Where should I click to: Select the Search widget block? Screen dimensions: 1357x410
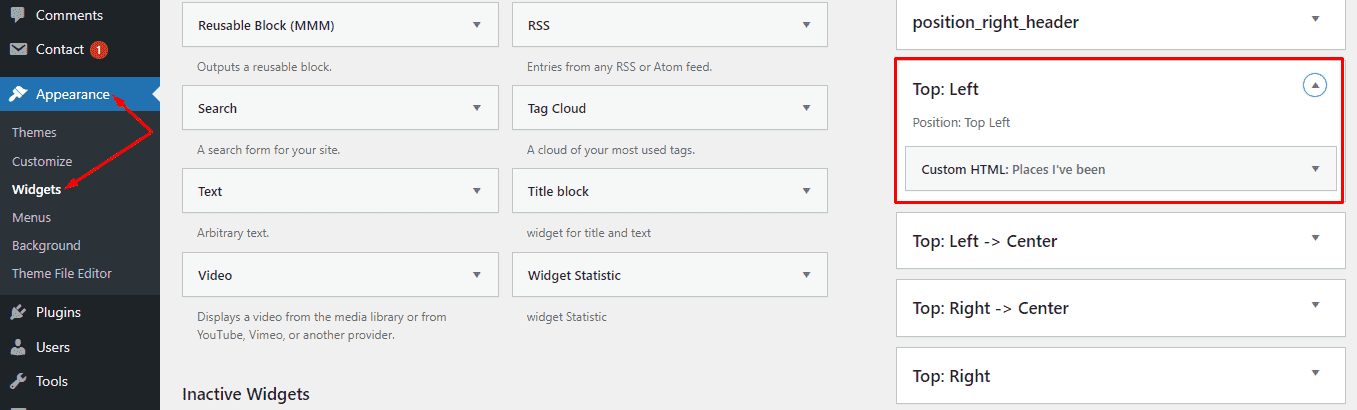tap(320, 108)
